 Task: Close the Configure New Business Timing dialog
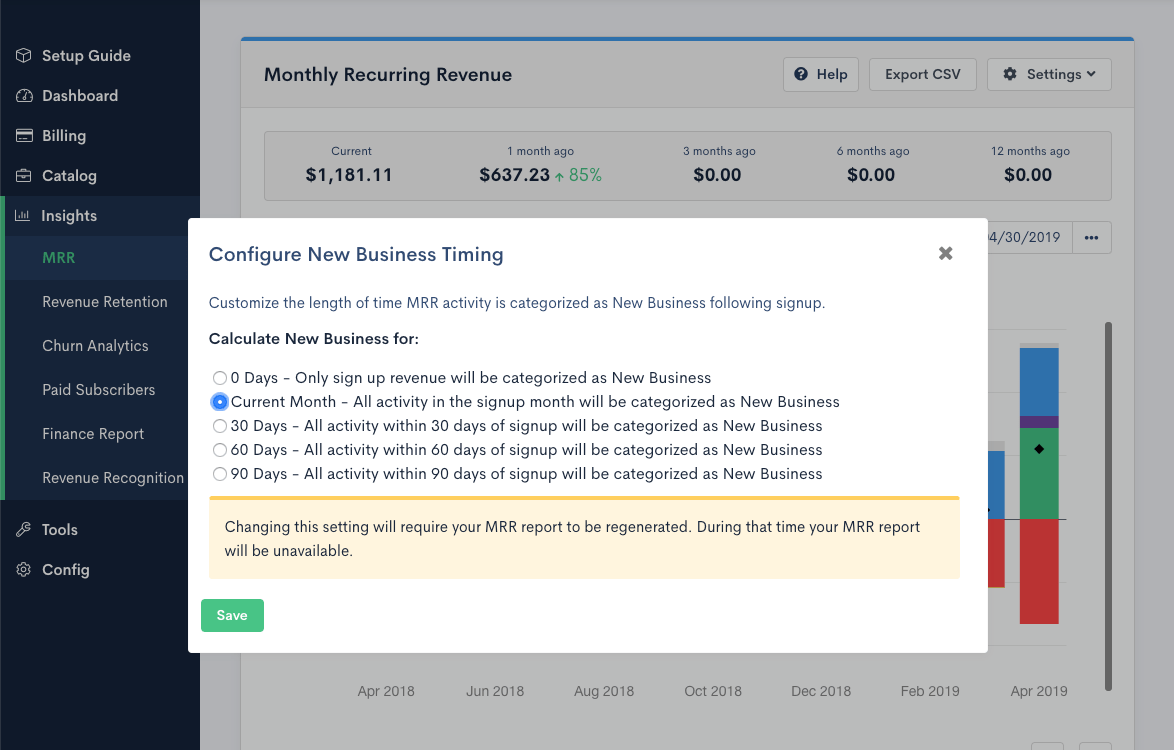(945, 254)
